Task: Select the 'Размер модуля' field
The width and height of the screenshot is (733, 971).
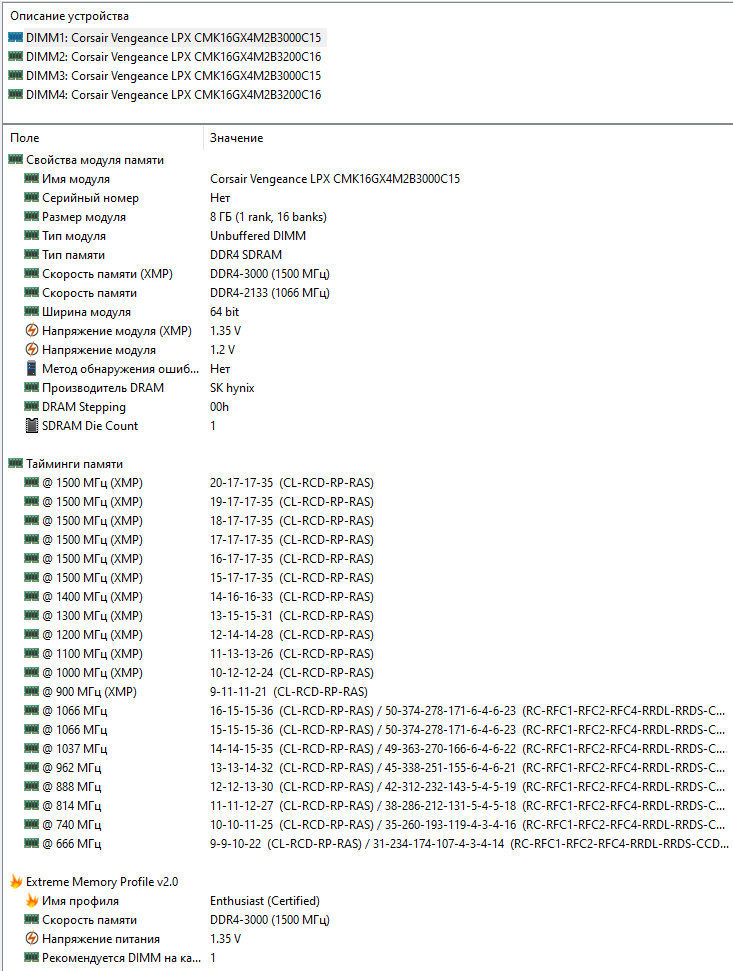Action: (x=84, y=217)
